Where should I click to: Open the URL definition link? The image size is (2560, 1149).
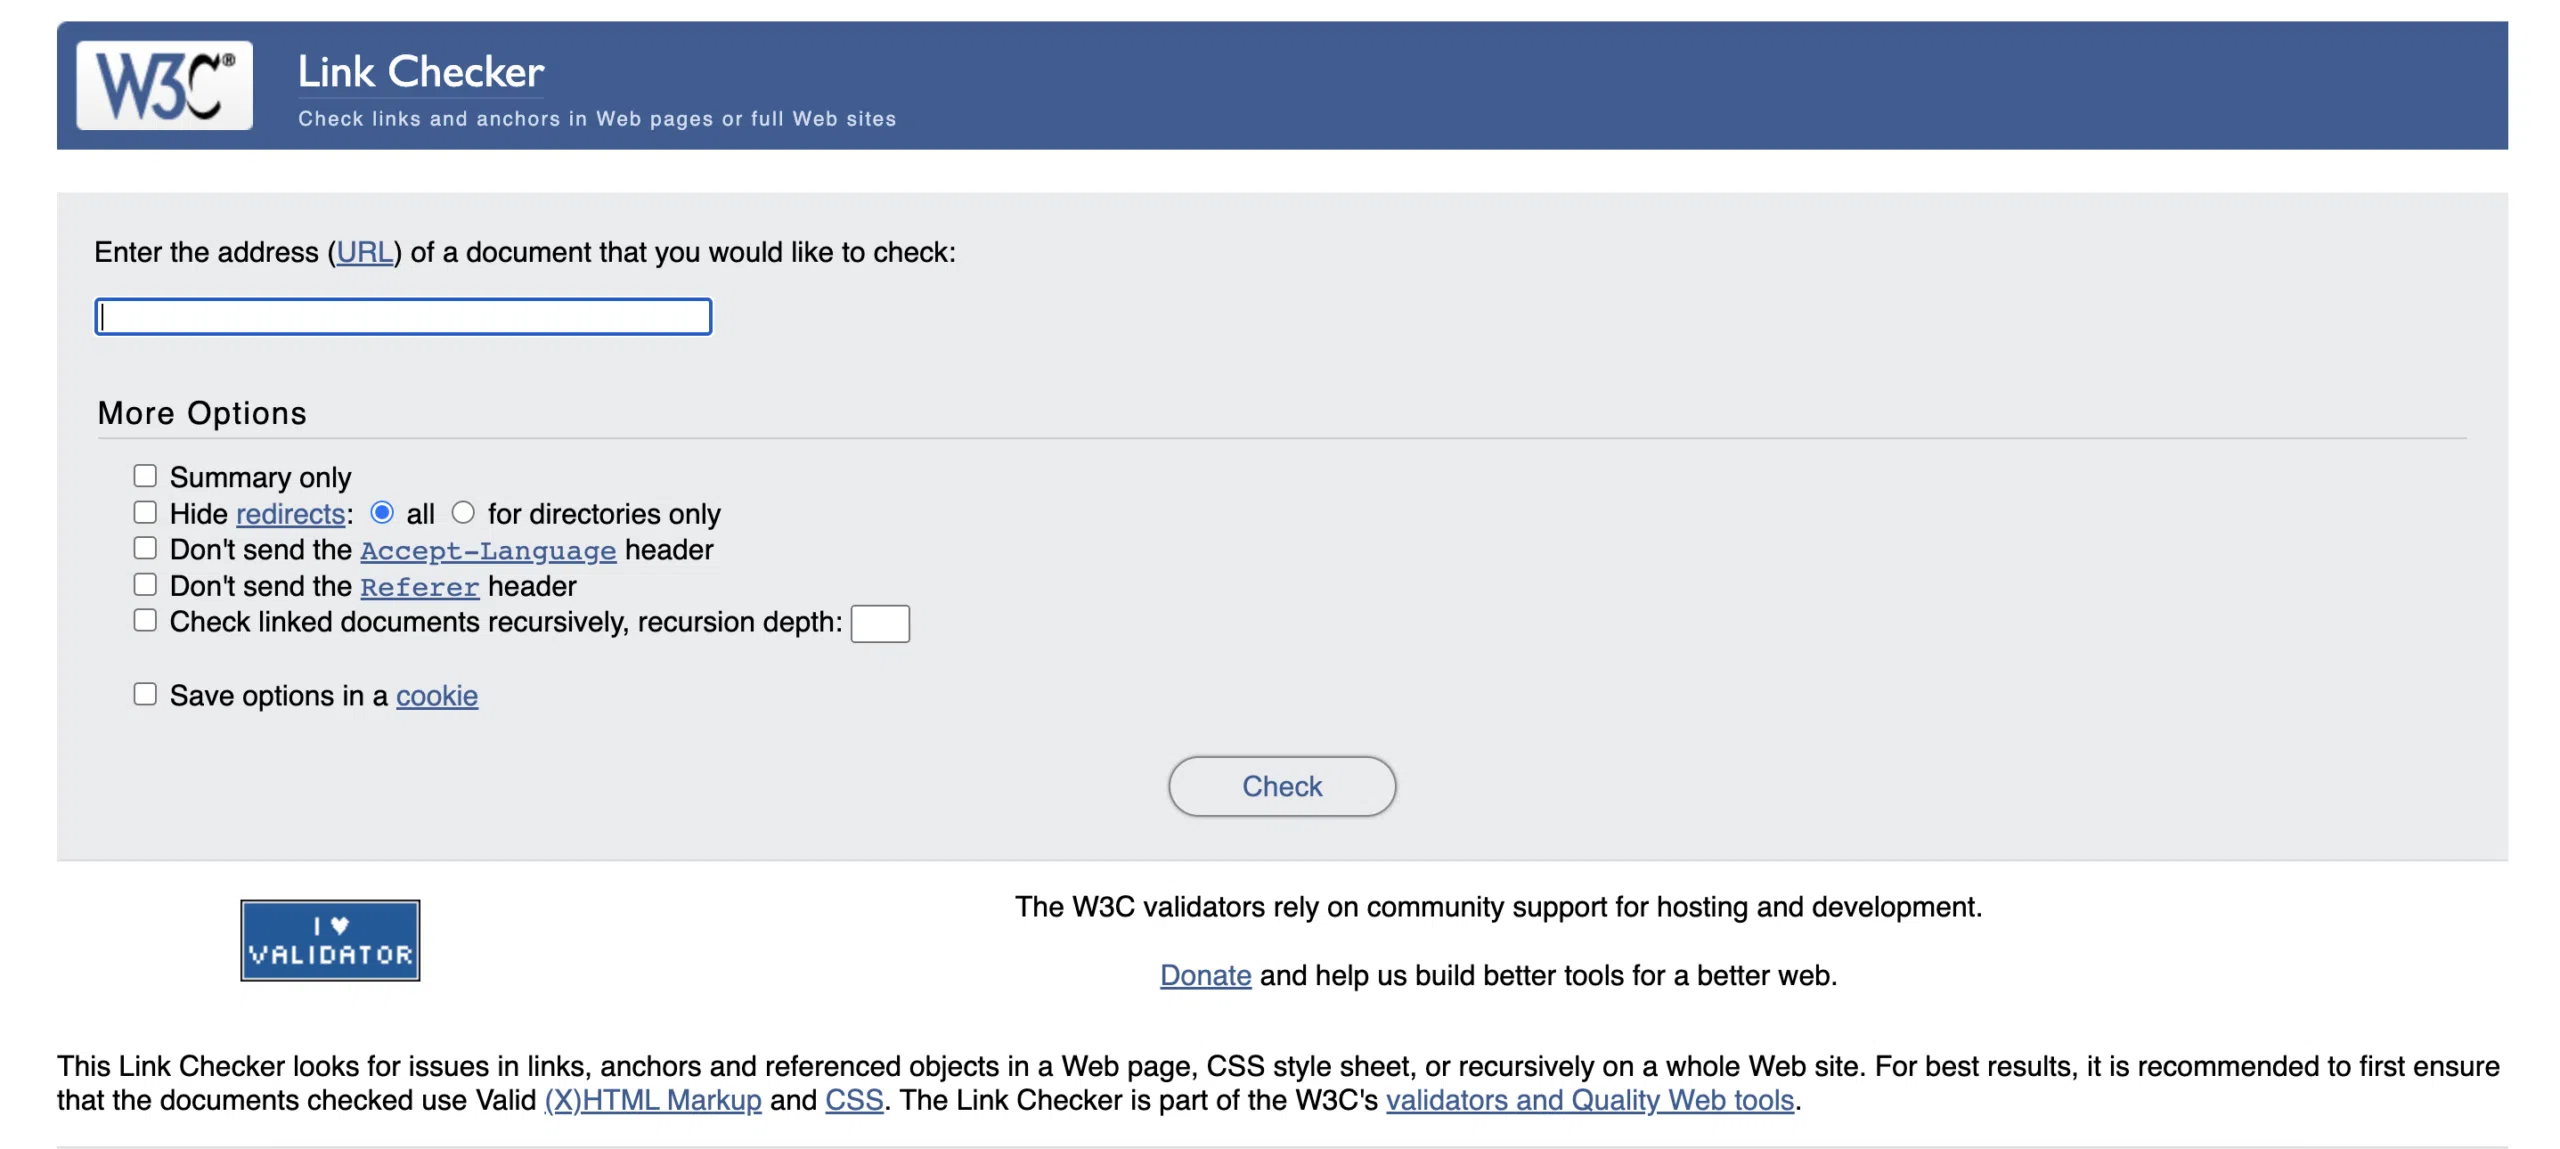pos(364,252)
